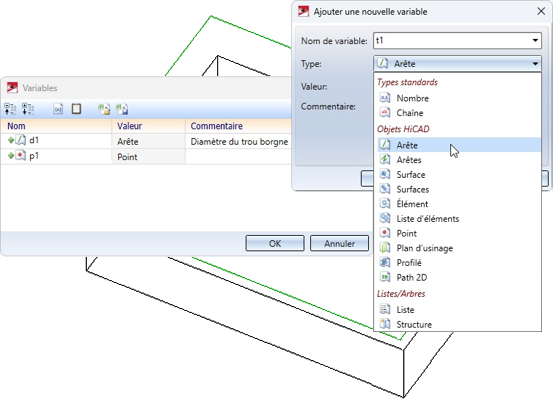Click the Élément type icon
553x400 pixels.
click(x=385, y=204)
